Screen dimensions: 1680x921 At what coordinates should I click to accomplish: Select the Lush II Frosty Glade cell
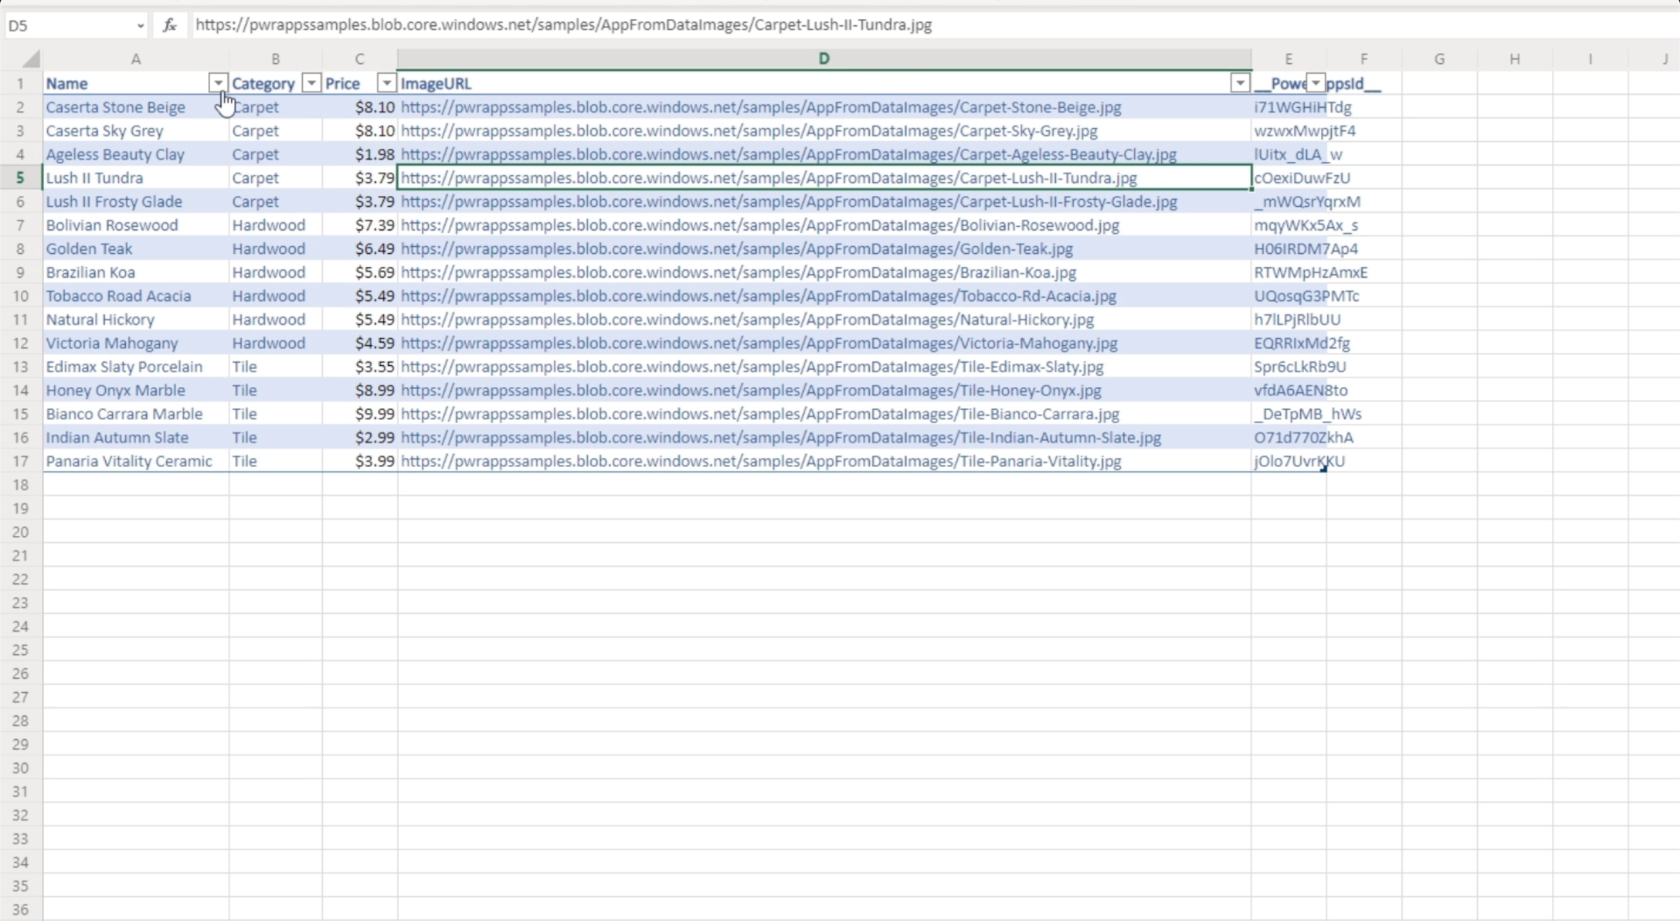[136, 202]
